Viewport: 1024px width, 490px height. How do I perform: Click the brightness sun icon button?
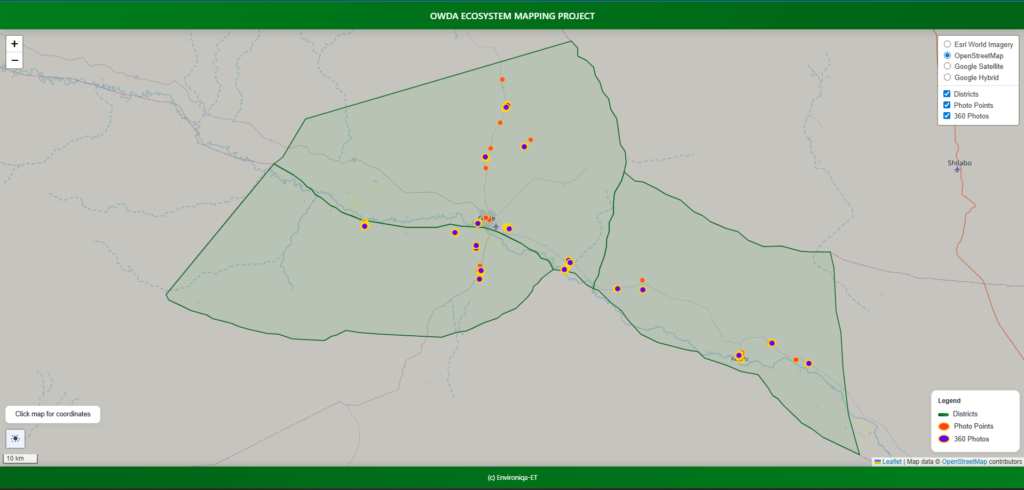(x=15, y=438)
